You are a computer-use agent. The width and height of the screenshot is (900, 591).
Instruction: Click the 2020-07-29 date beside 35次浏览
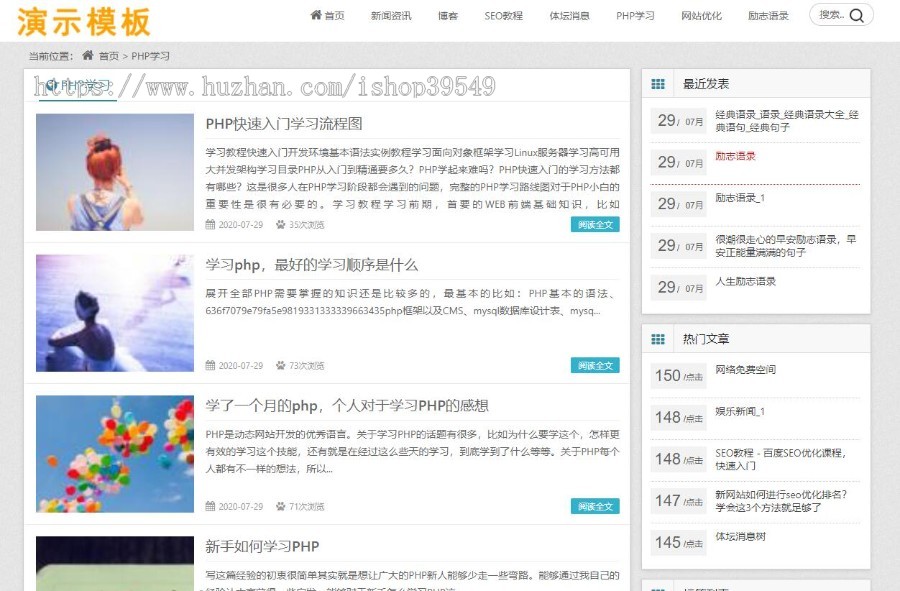coord(240,225)
